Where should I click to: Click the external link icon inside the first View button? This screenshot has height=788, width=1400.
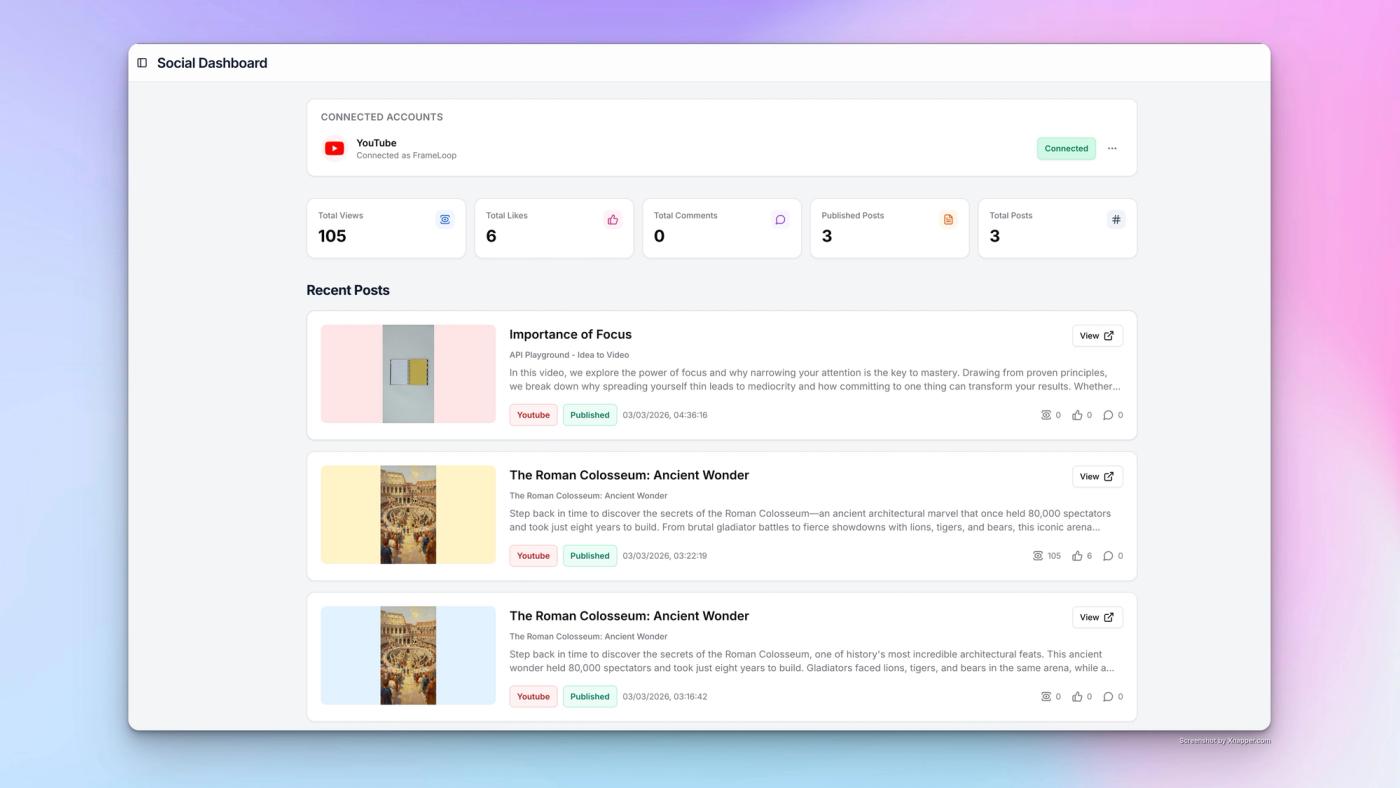pos(1107,335)
